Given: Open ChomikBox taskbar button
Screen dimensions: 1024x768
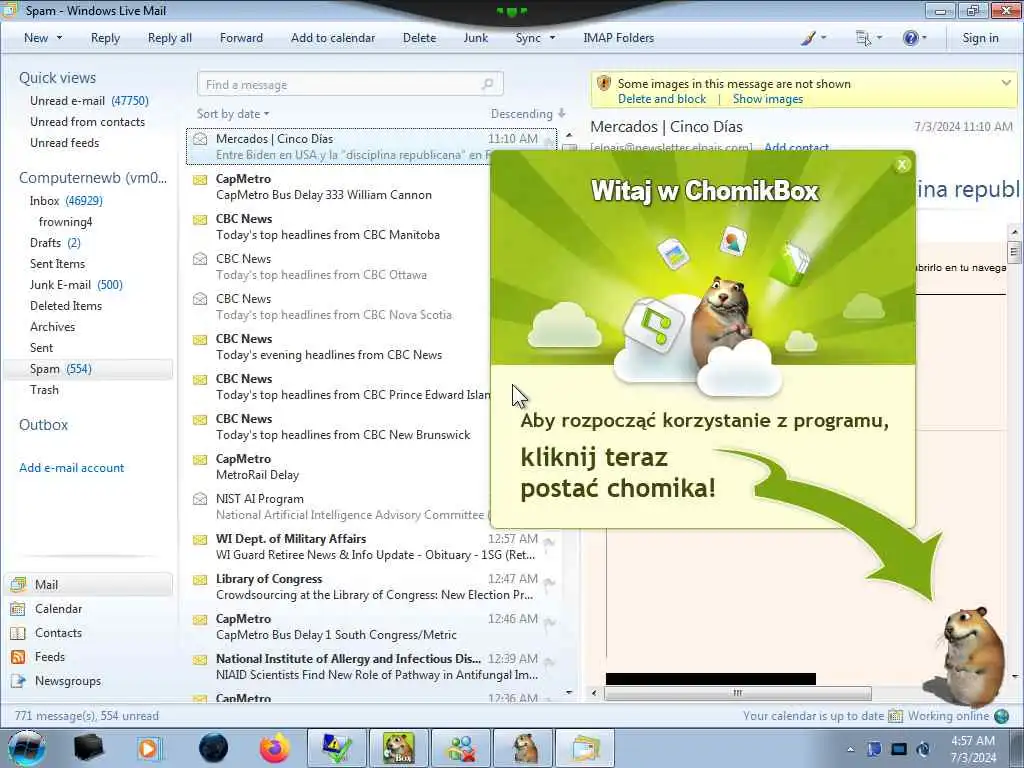Looking at the screenshot, I should point(398,748).
